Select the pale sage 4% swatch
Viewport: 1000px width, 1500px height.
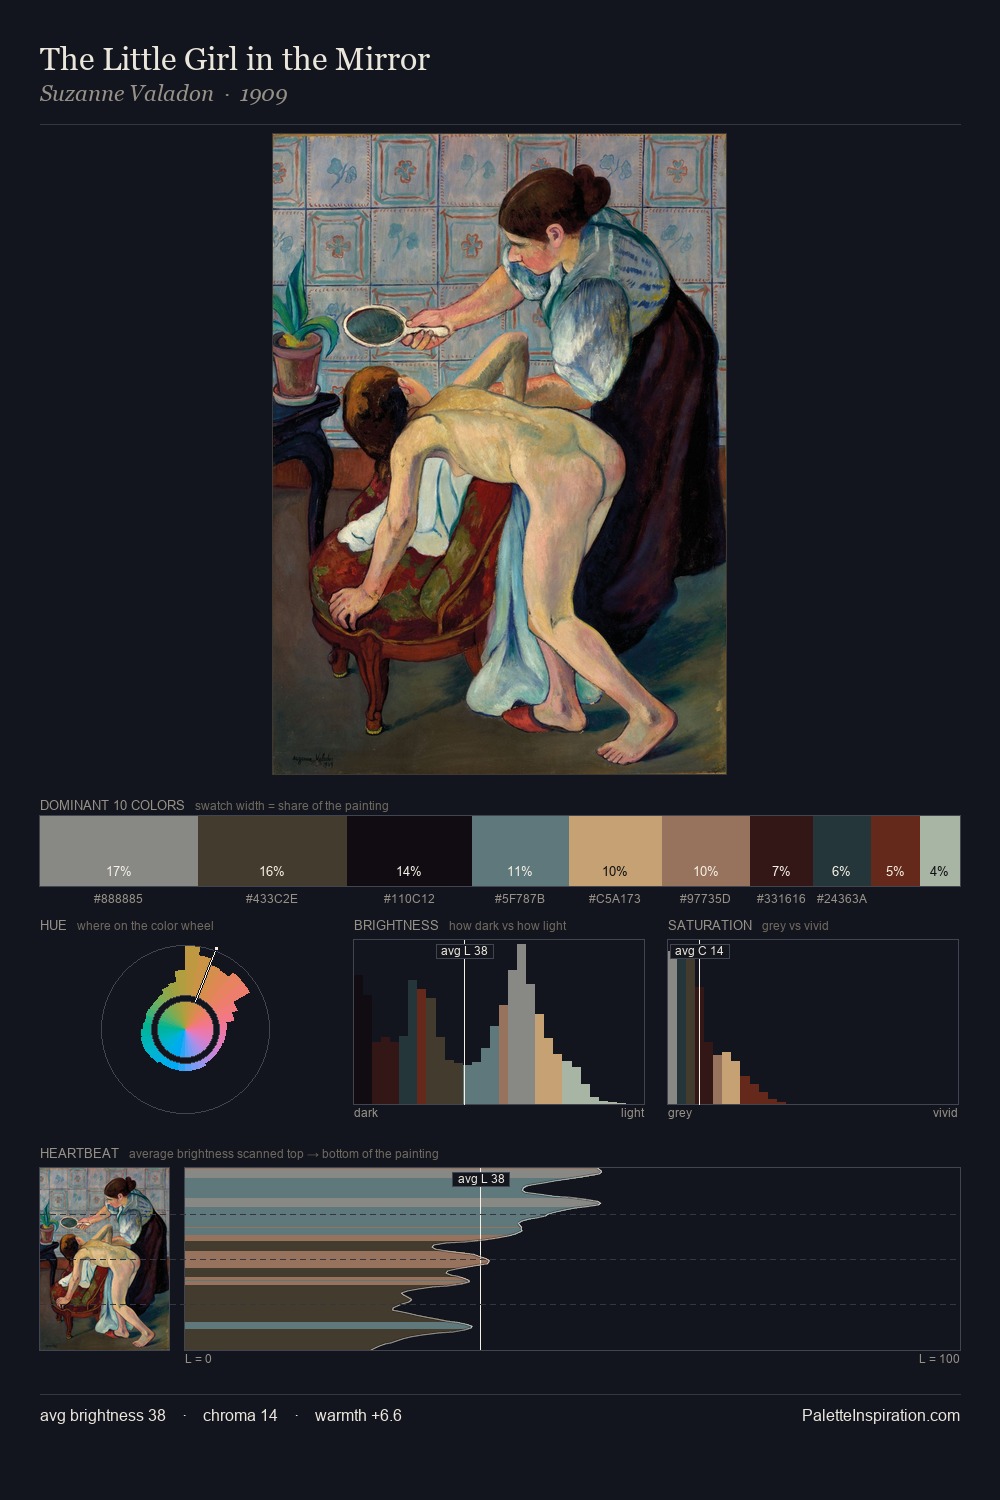click(940, 851)
